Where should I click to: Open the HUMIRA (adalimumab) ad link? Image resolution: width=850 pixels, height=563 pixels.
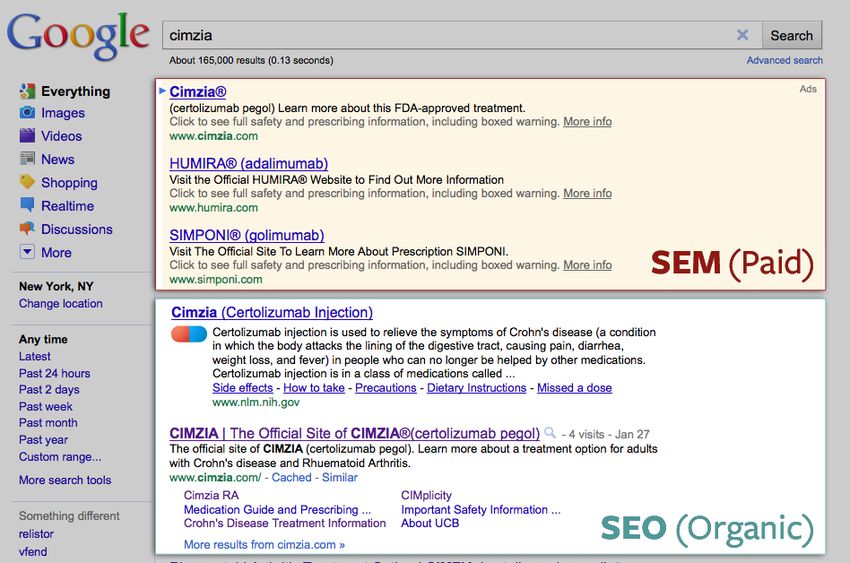(248, 163)
